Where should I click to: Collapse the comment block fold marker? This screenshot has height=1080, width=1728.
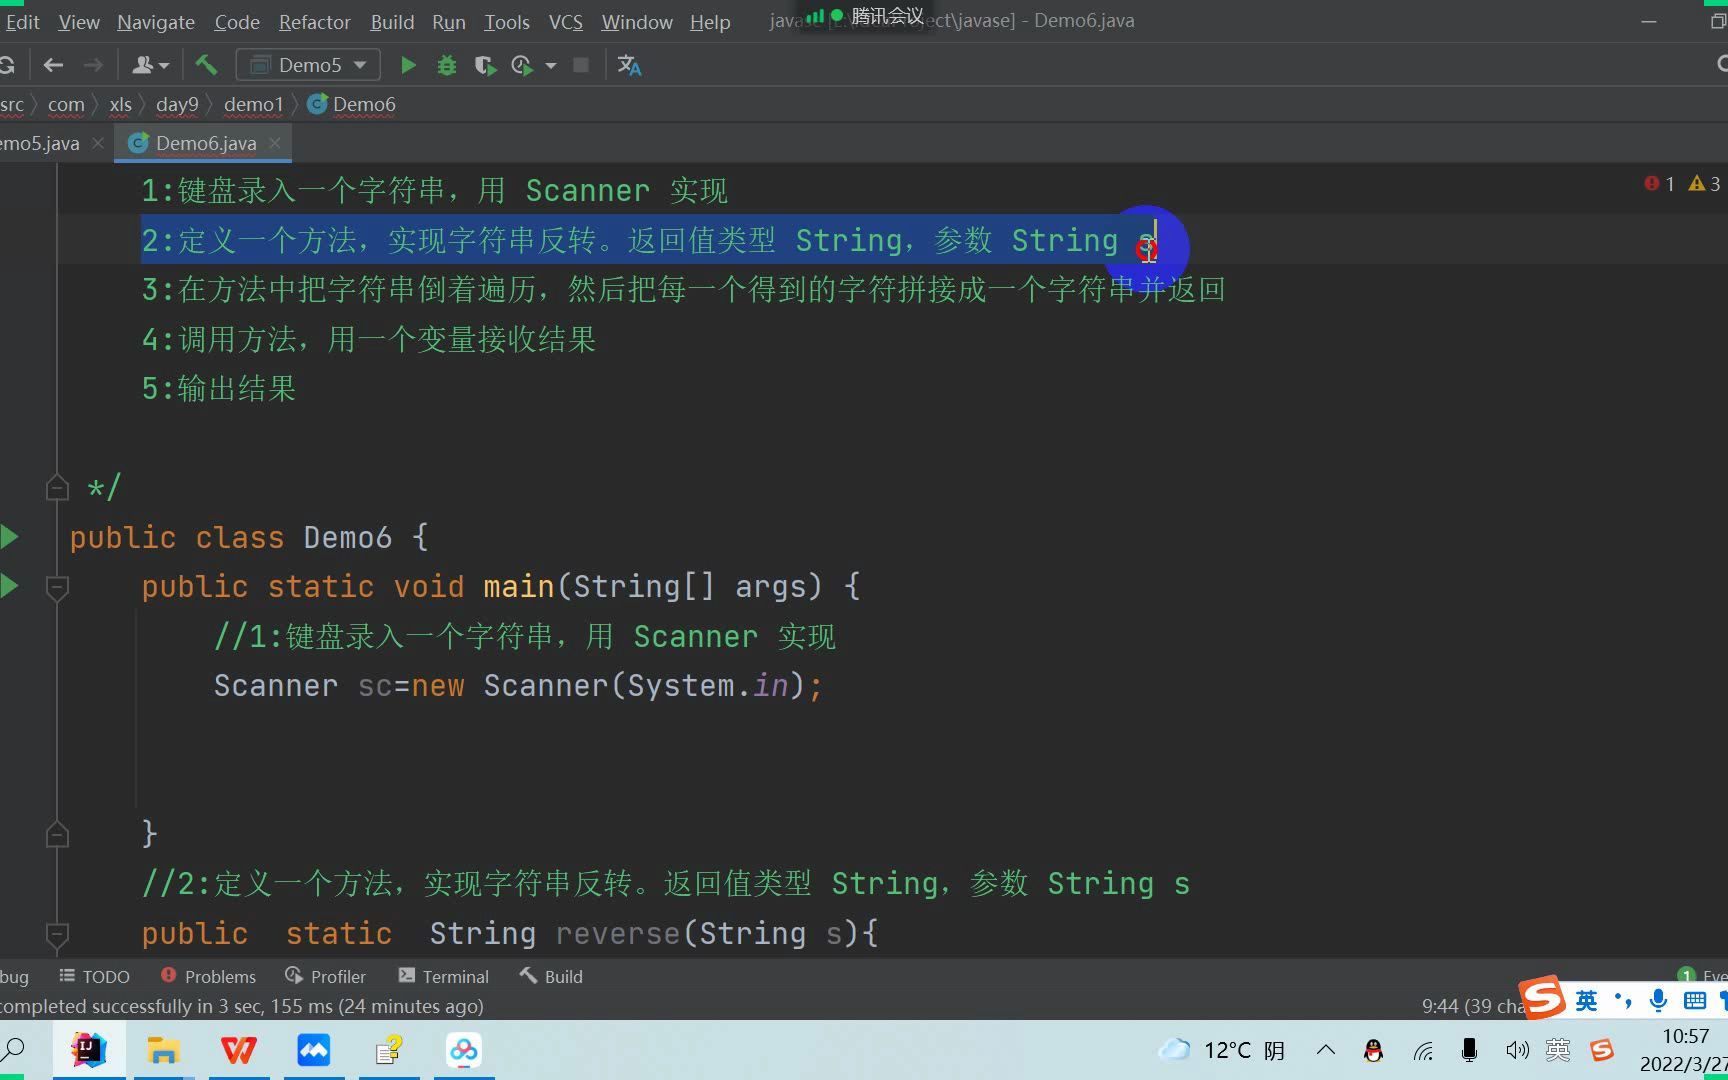[x=57, y=488]
